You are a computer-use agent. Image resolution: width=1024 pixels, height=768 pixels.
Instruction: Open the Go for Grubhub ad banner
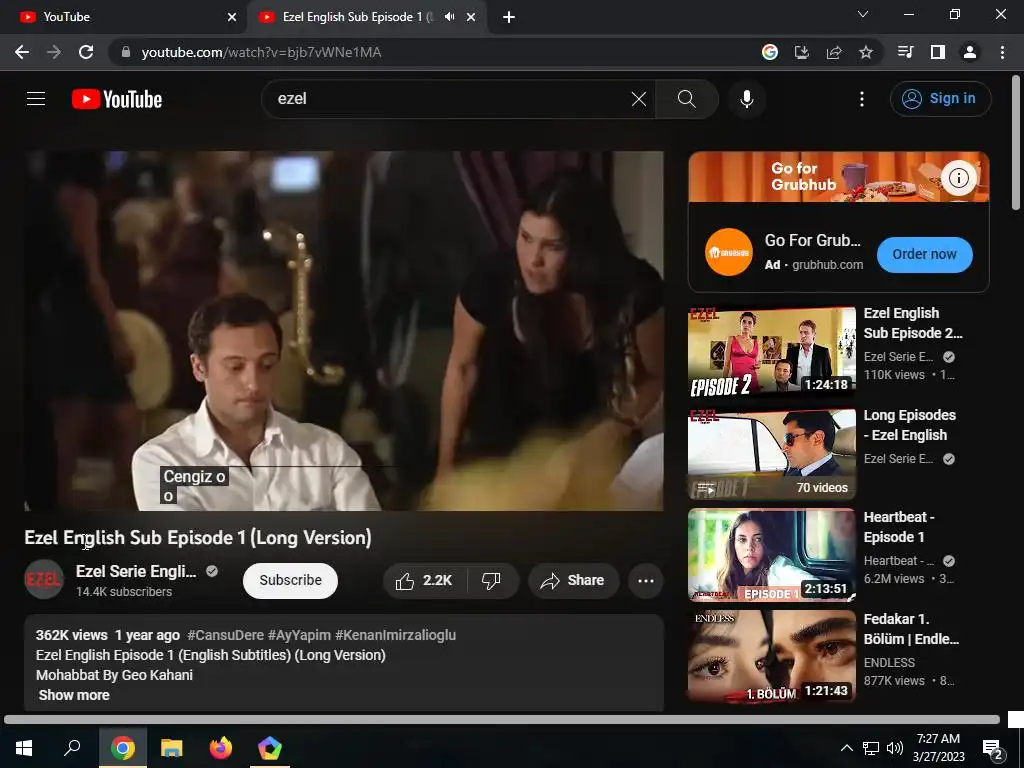(x=839, y=177)
